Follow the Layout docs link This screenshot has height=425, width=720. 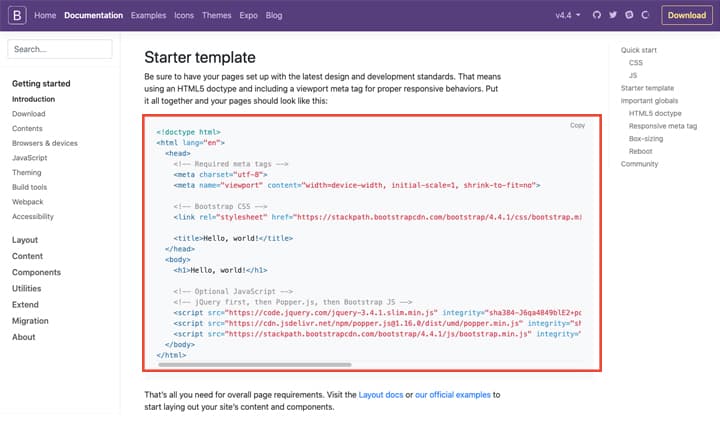click(x=381, y=395)
